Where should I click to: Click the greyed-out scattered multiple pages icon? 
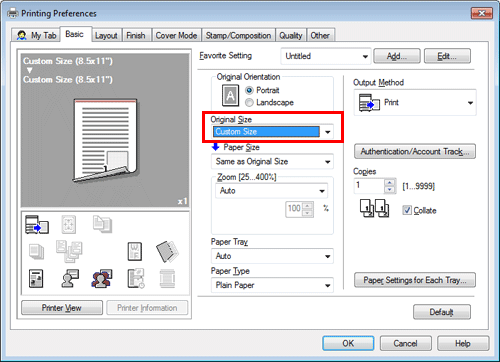69,251
